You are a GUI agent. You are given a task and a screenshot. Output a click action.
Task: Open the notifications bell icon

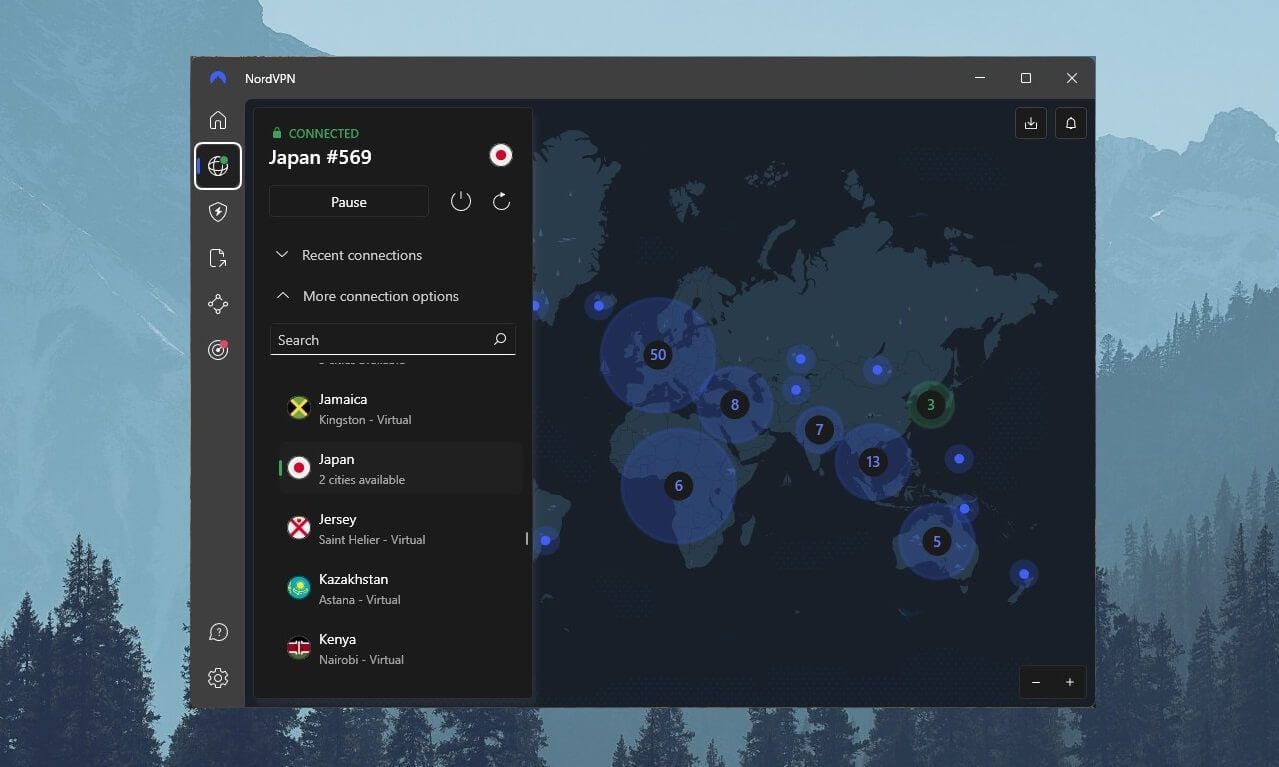pos(1071,123)
